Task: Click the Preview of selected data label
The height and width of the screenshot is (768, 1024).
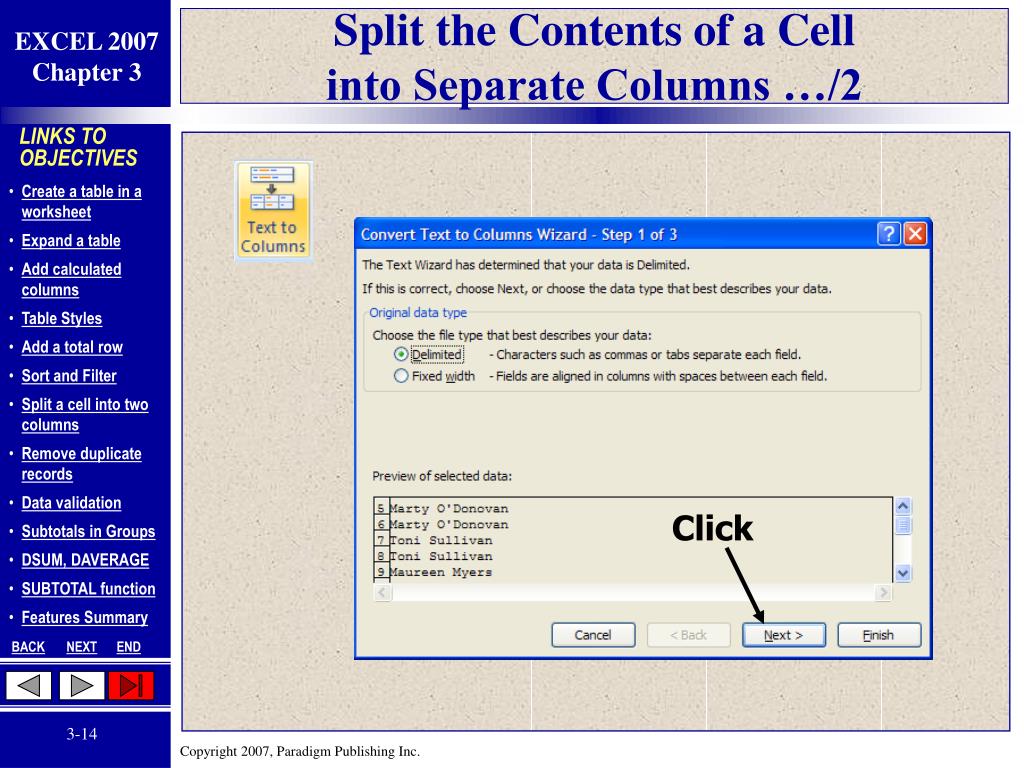Action: pos(442,476)
